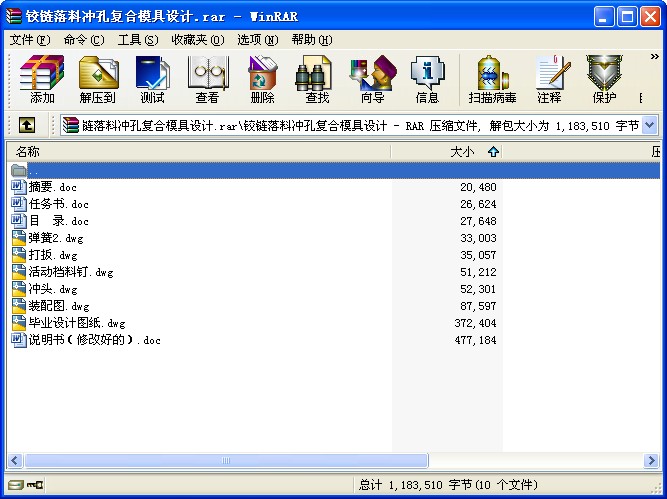Click the size value 20,480
The width and height of the screenshot is (667, 499).
pyautogui.click(x=478, y=187)
